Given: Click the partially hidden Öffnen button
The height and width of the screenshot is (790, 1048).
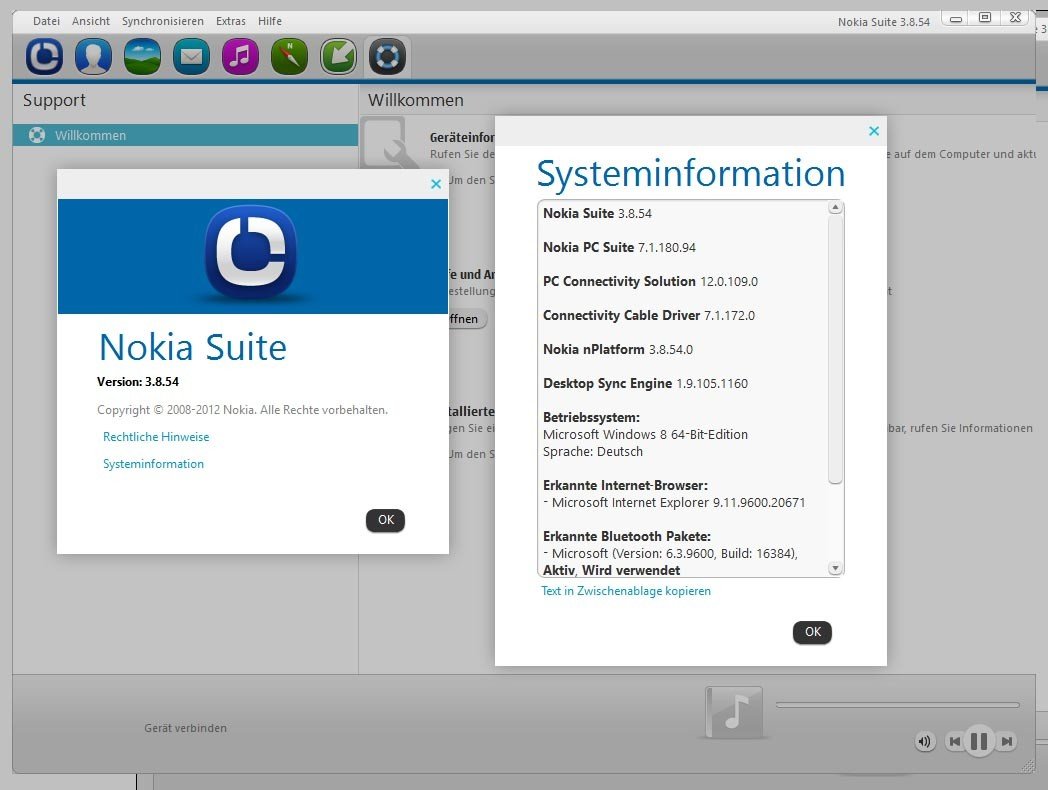Looking at the screenshot, I should pos(467,319).
